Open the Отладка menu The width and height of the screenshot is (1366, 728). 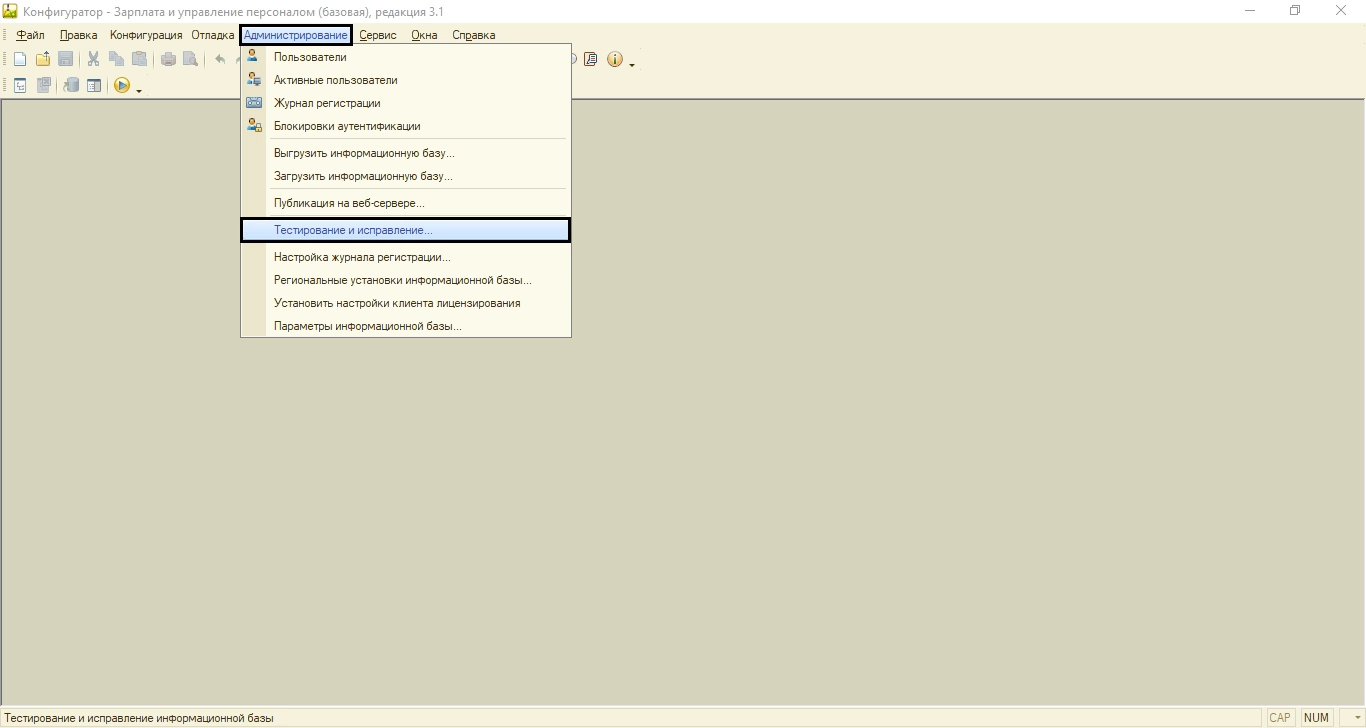[x=213, y=35]
